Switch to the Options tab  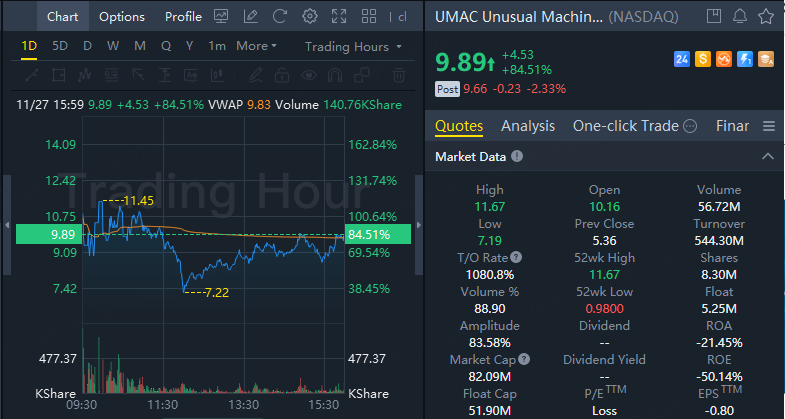coord(122,17)
